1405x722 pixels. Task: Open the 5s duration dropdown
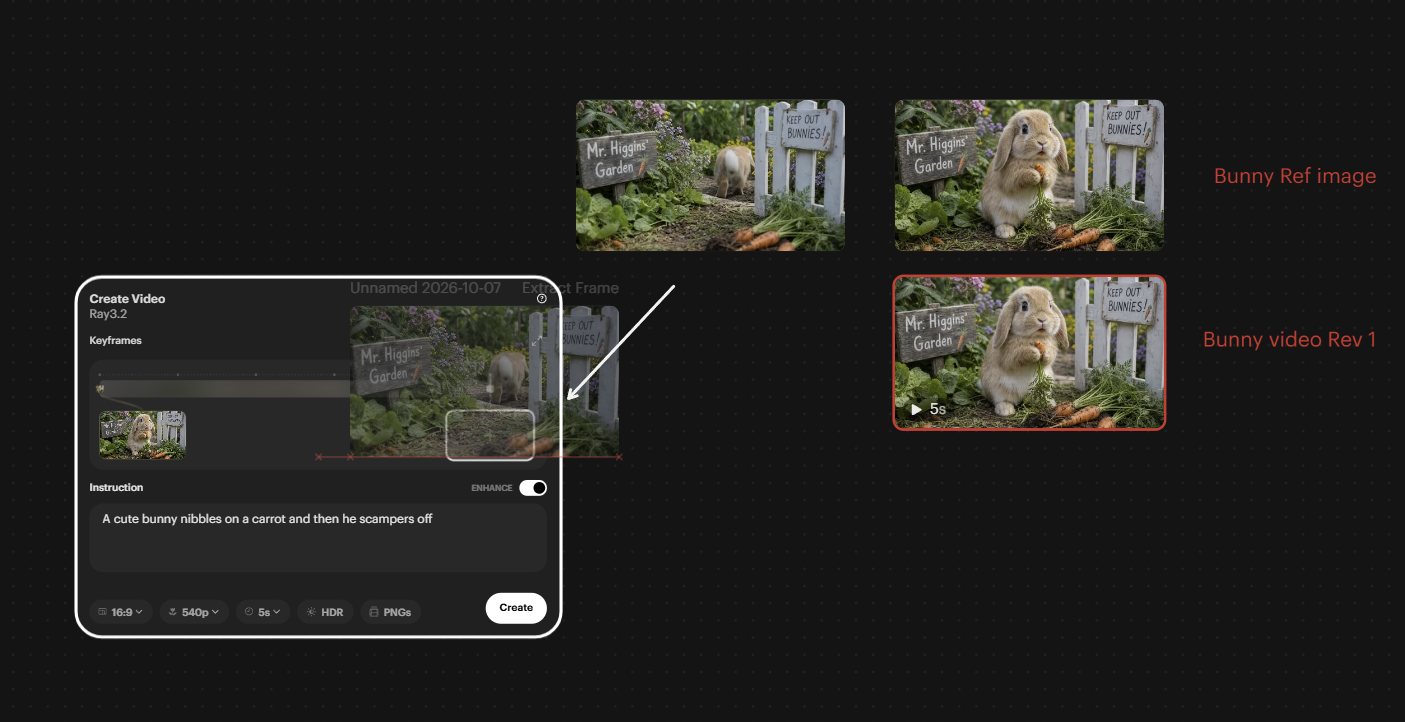click(263, 612)
